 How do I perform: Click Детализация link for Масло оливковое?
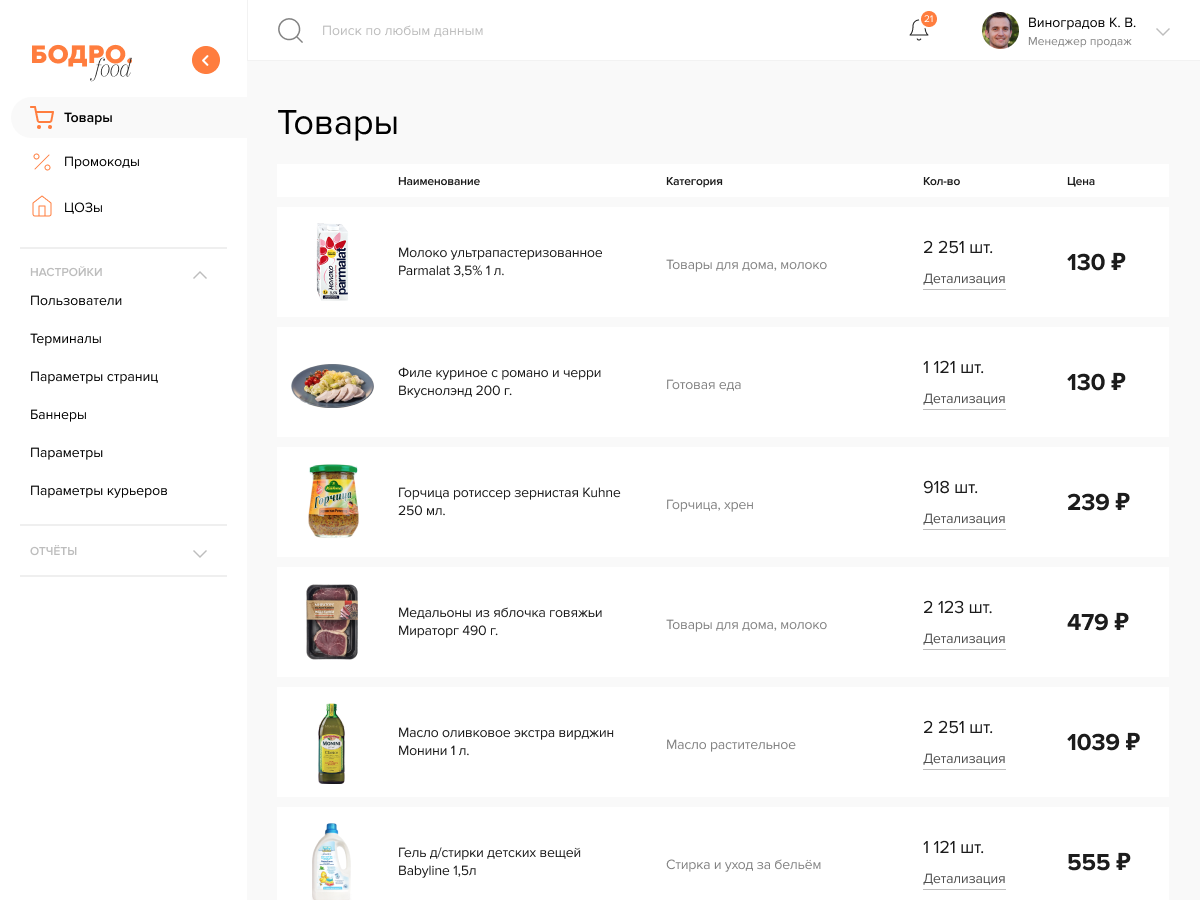pyautogui.click(x=964, y=759)
